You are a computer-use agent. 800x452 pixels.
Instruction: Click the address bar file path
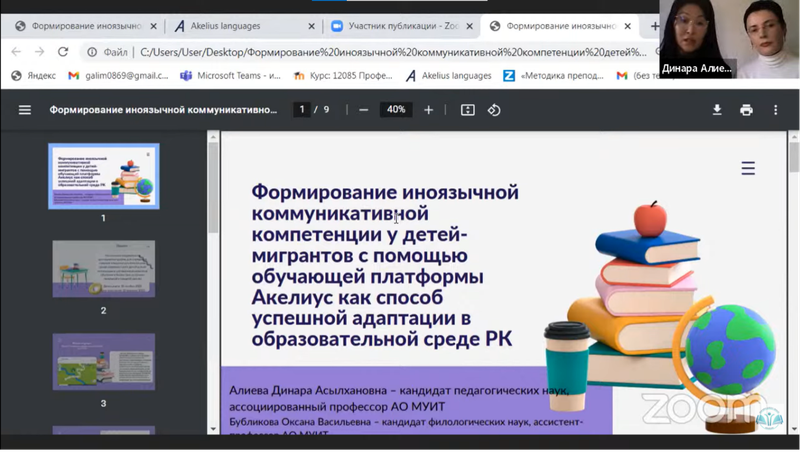click(x=393, y=52)
